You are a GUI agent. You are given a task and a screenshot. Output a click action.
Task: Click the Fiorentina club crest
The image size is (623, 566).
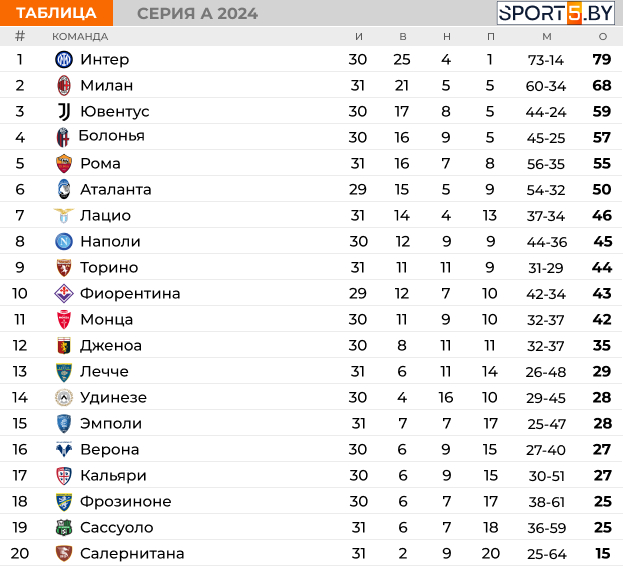tap(64, 293)
